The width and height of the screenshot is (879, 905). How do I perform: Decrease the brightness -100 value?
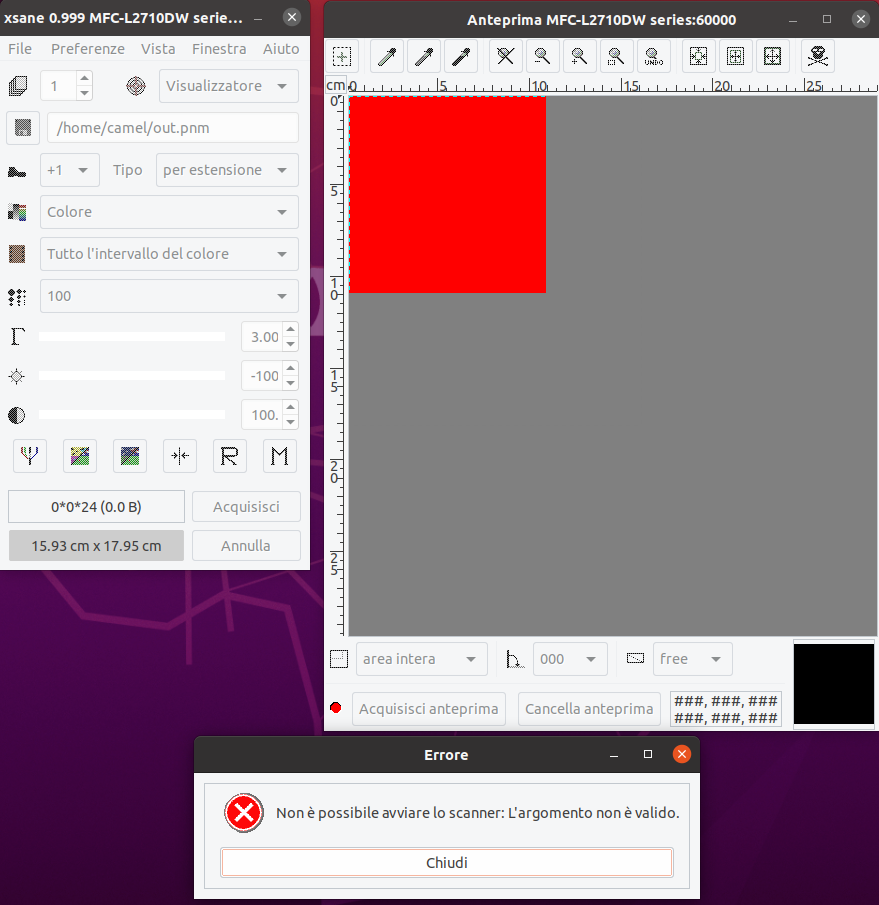pos(291,383)
